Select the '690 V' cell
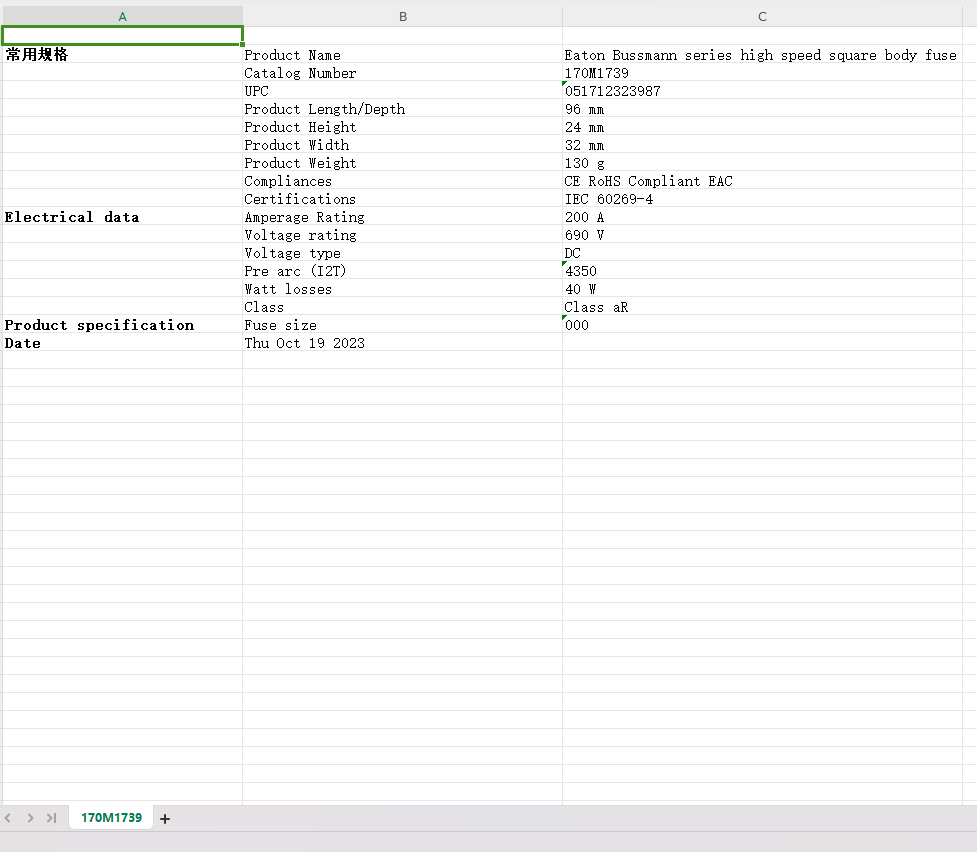The height and width of the screenshot is (852, 977). (x=762, y=234)
